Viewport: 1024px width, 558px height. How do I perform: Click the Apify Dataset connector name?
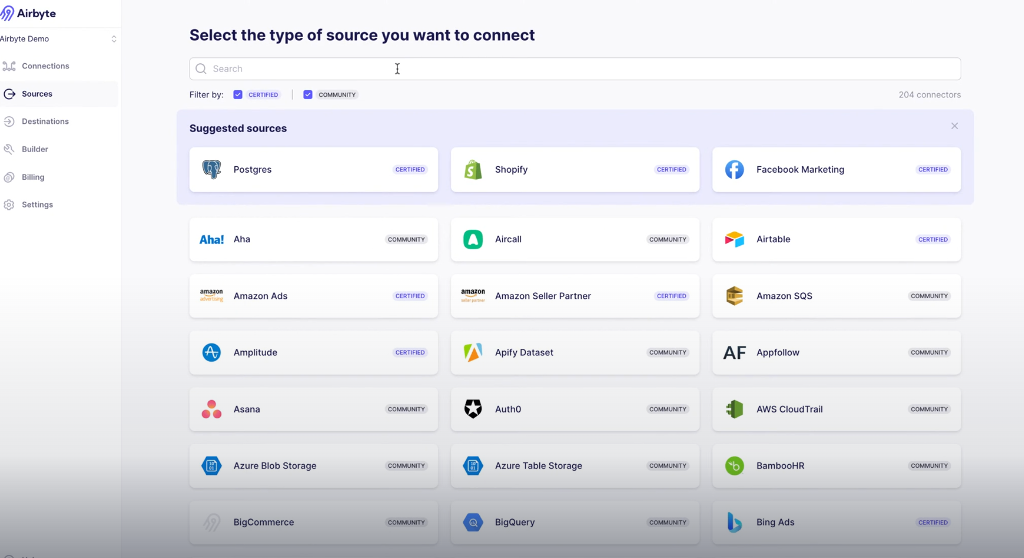[x=524, y=352]
